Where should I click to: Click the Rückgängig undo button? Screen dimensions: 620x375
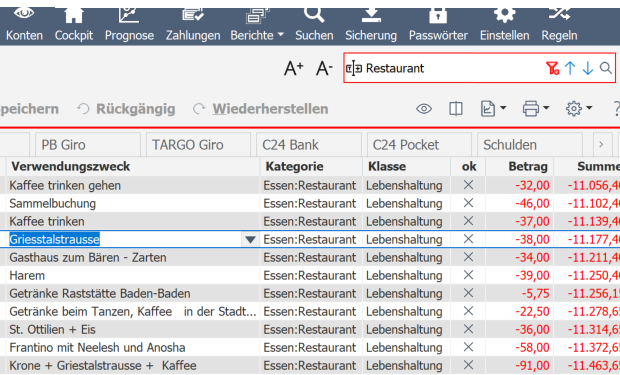pos(126,109)
